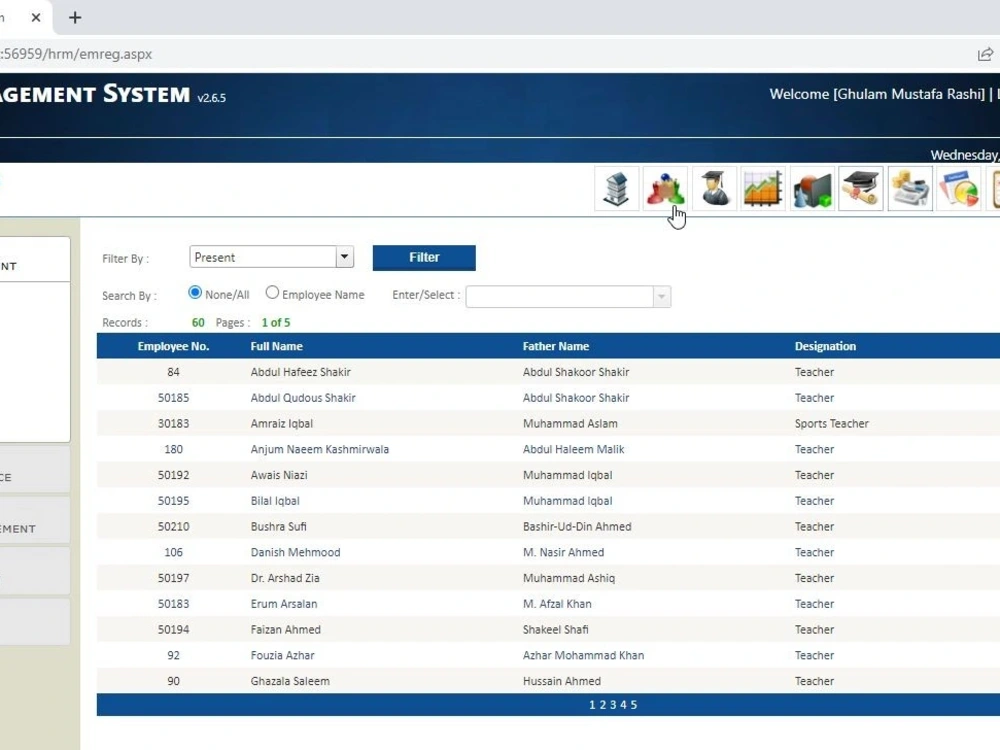This screenshot has width=1000, height=750.
Task: Go to page 1 in pager
Action: [x=592, y=705]
